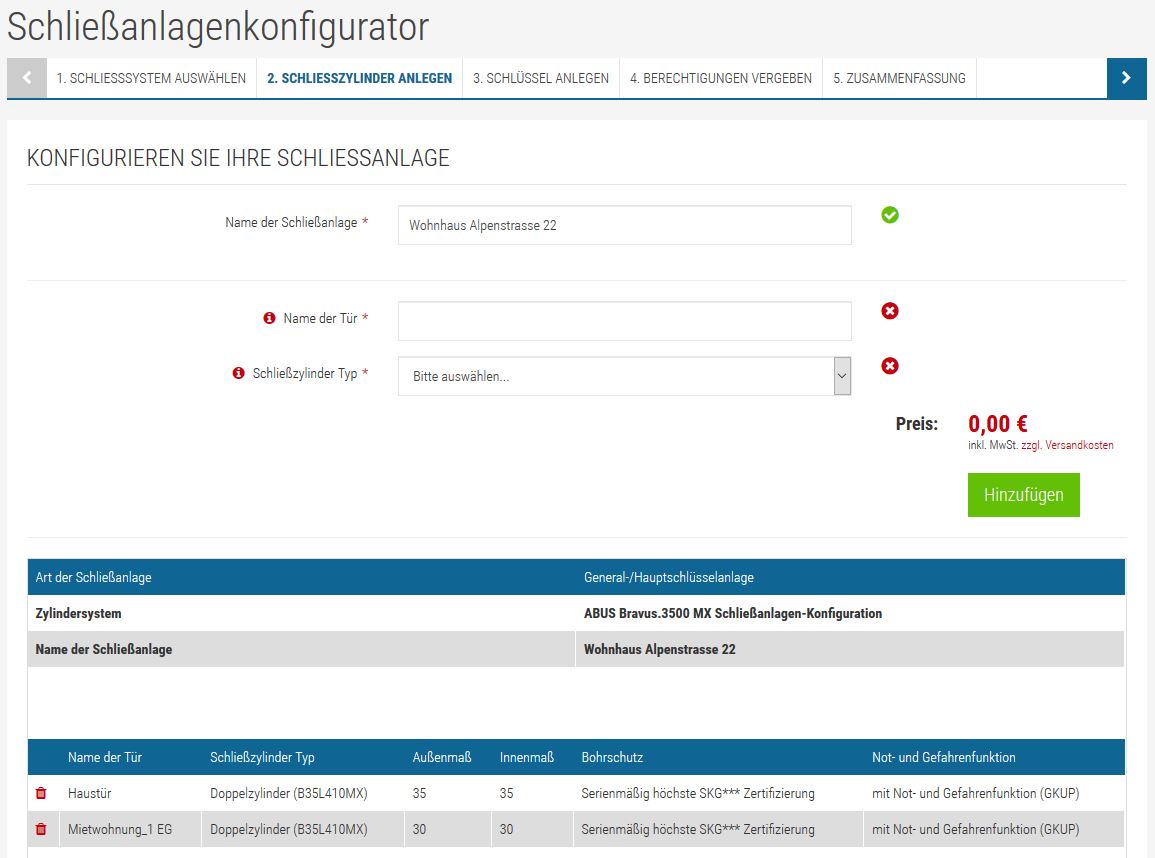This screenshot has height=858, width=1155.
Task: Open '4. Berechtigungen vergeben' step
Action: pyautogui.click(x=720, y=78)
